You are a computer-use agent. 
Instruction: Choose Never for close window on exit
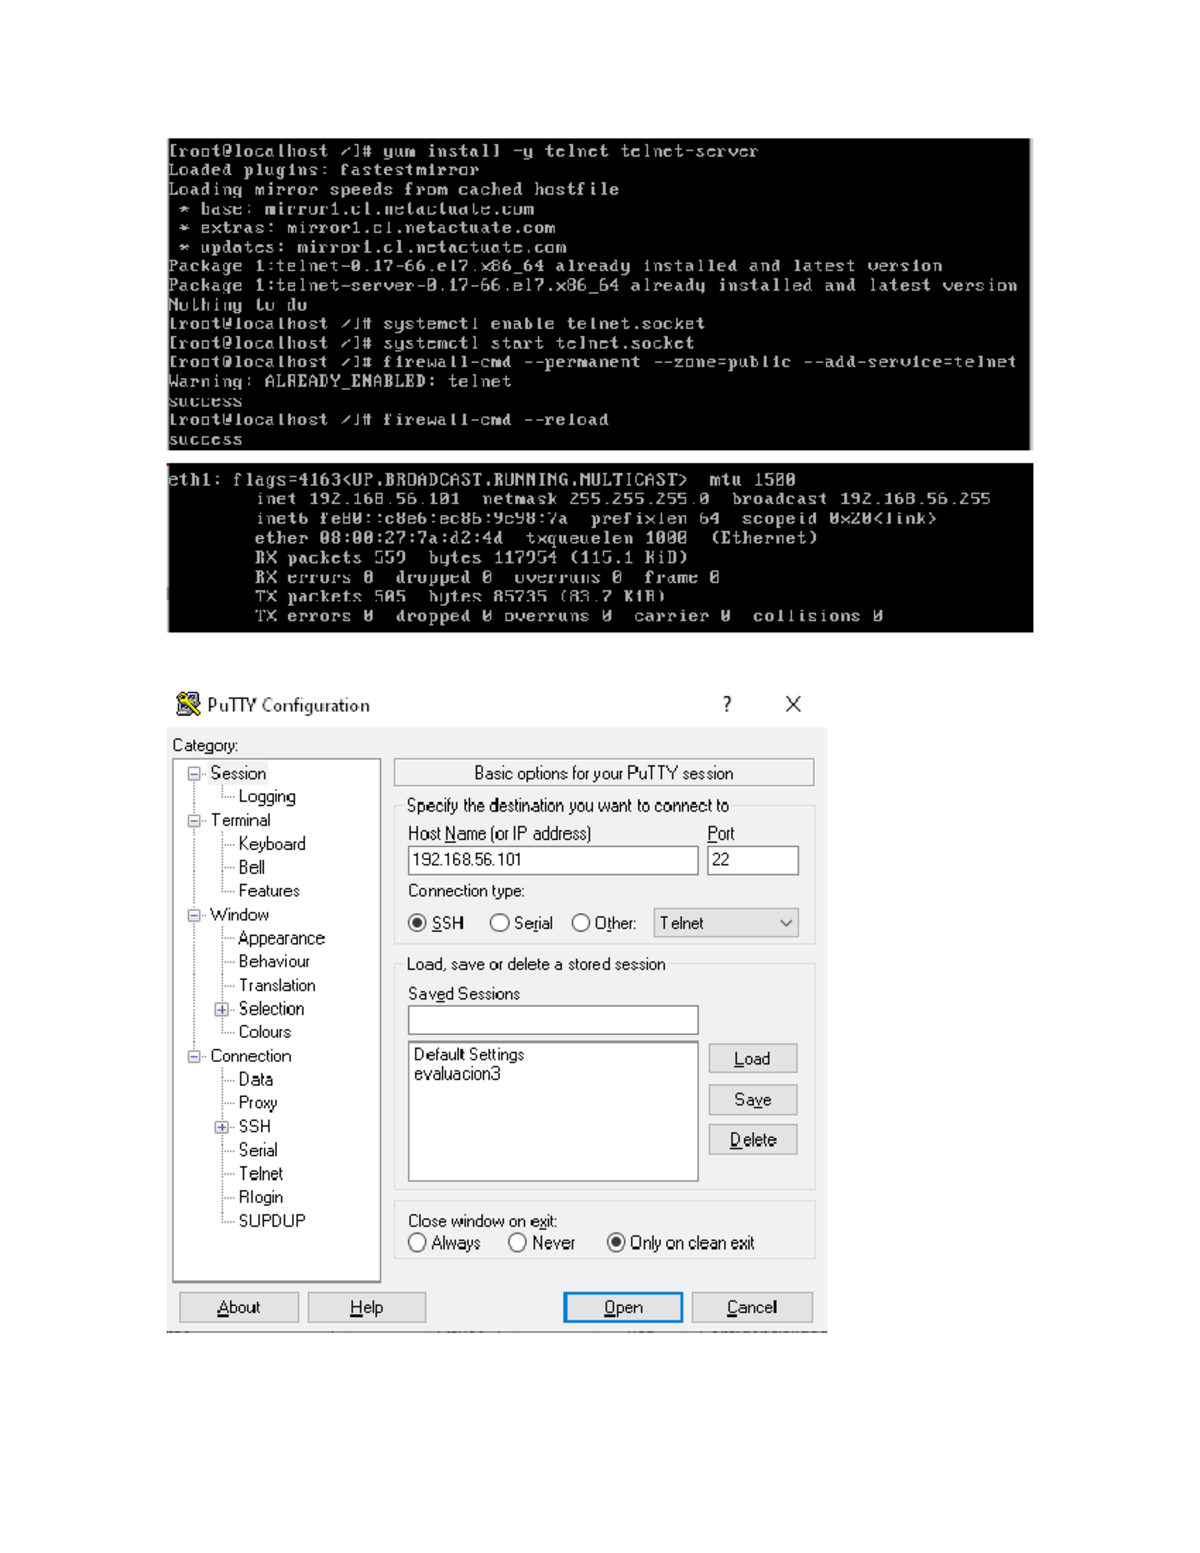[x=518, y=1242]
